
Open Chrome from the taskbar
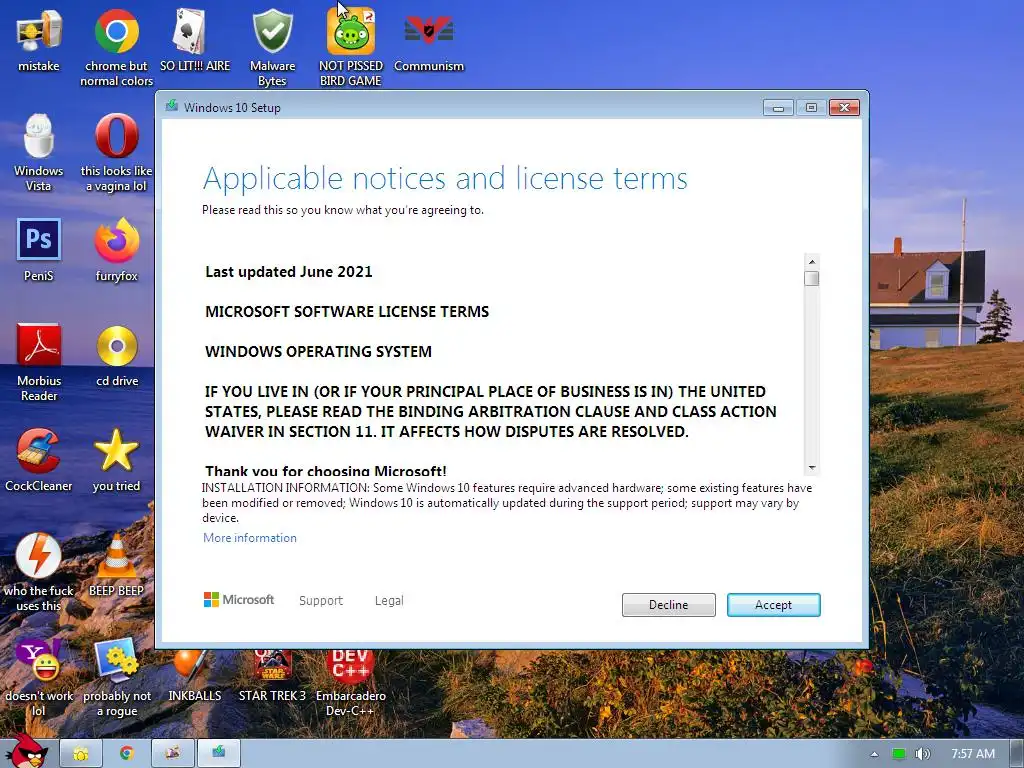(x=127, y=754)
